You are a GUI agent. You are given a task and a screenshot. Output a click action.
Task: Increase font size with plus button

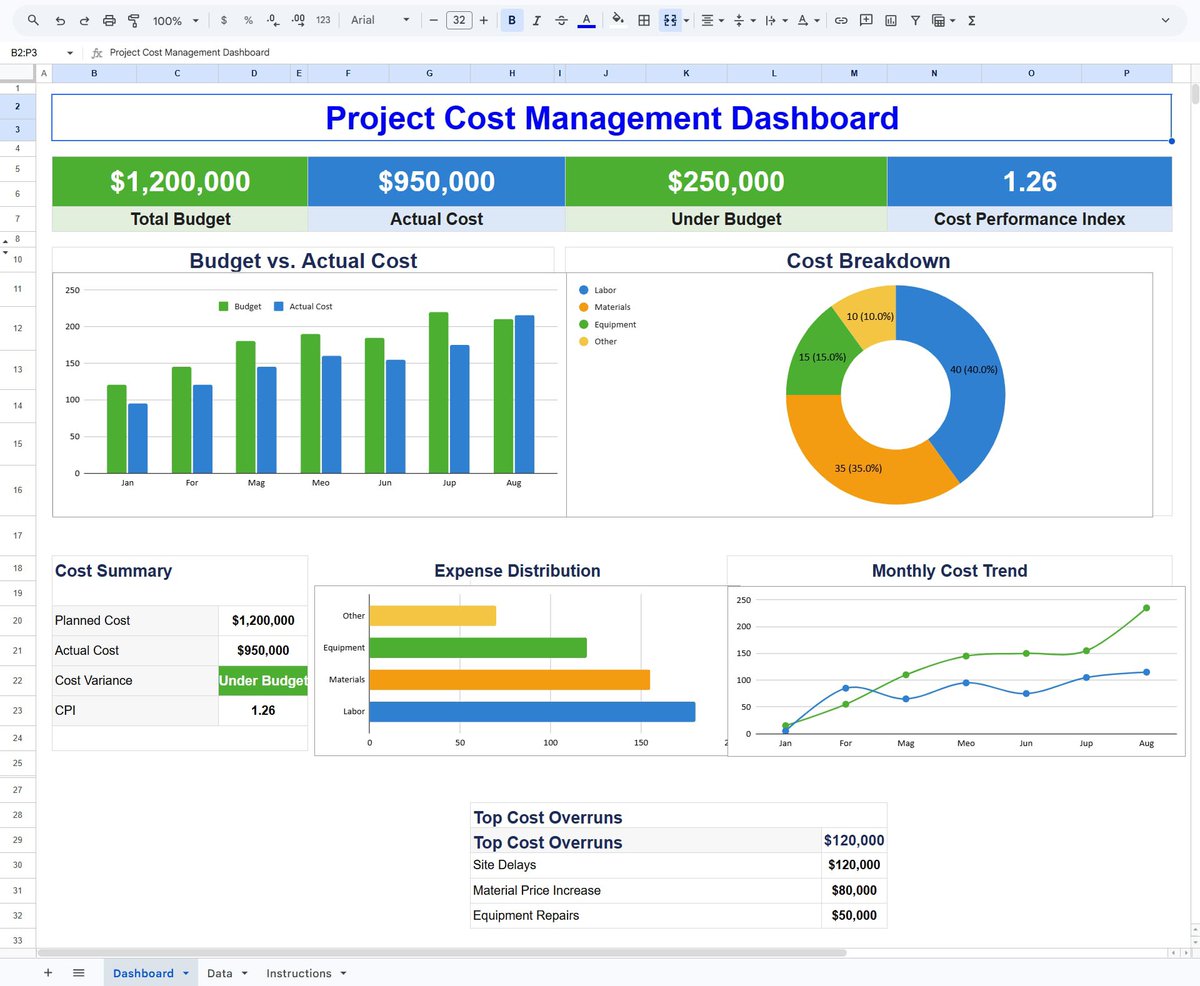click(x=484, y=20)
